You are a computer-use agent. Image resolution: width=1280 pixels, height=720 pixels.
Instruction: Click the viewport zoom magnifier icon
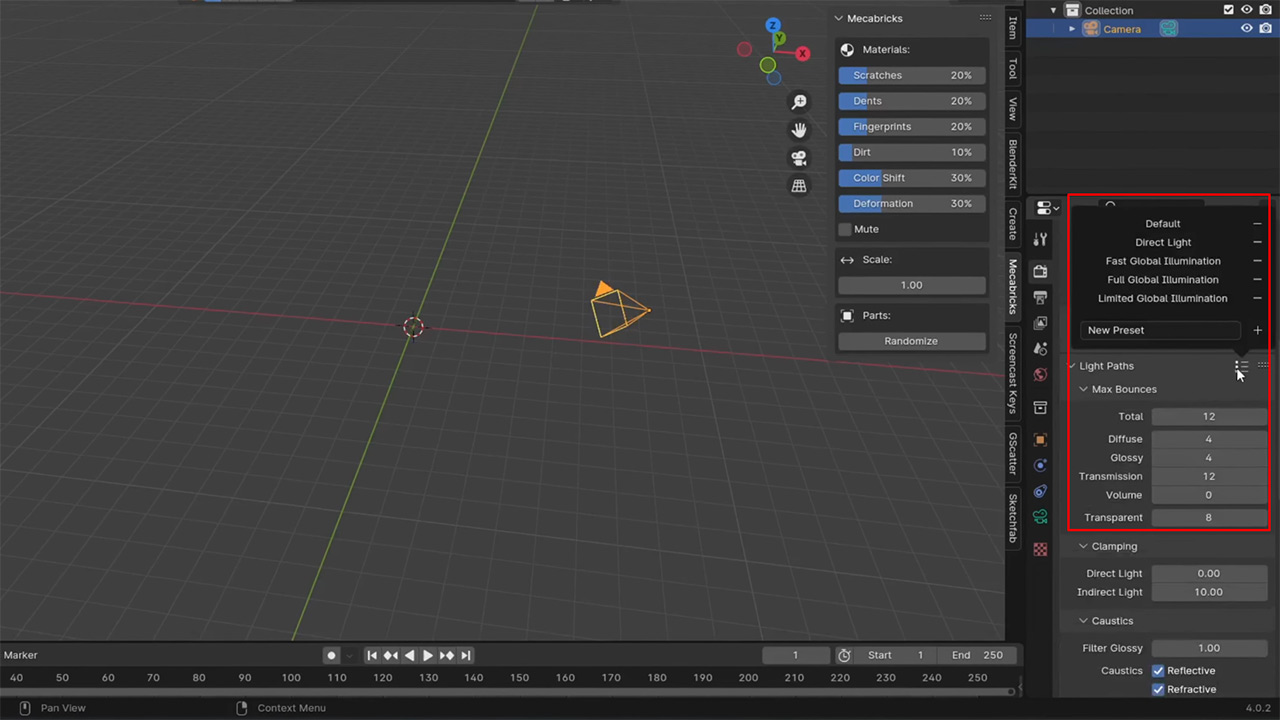[799, 101]
